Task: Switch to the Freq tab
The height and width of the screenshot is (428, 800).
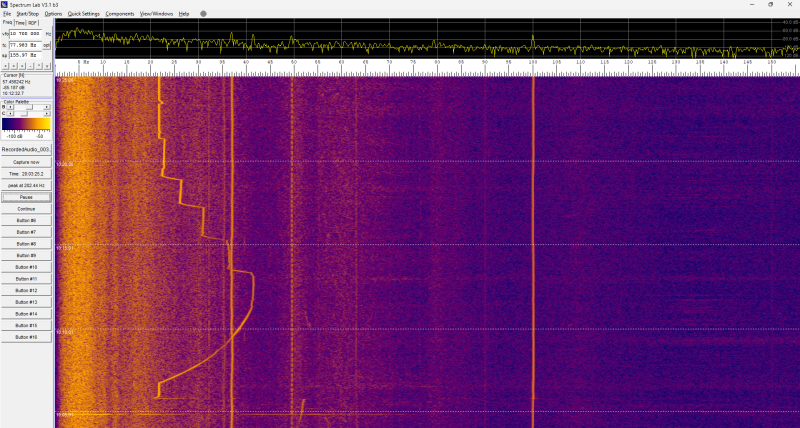Action: pyautogui.click(x=7, y=22)
